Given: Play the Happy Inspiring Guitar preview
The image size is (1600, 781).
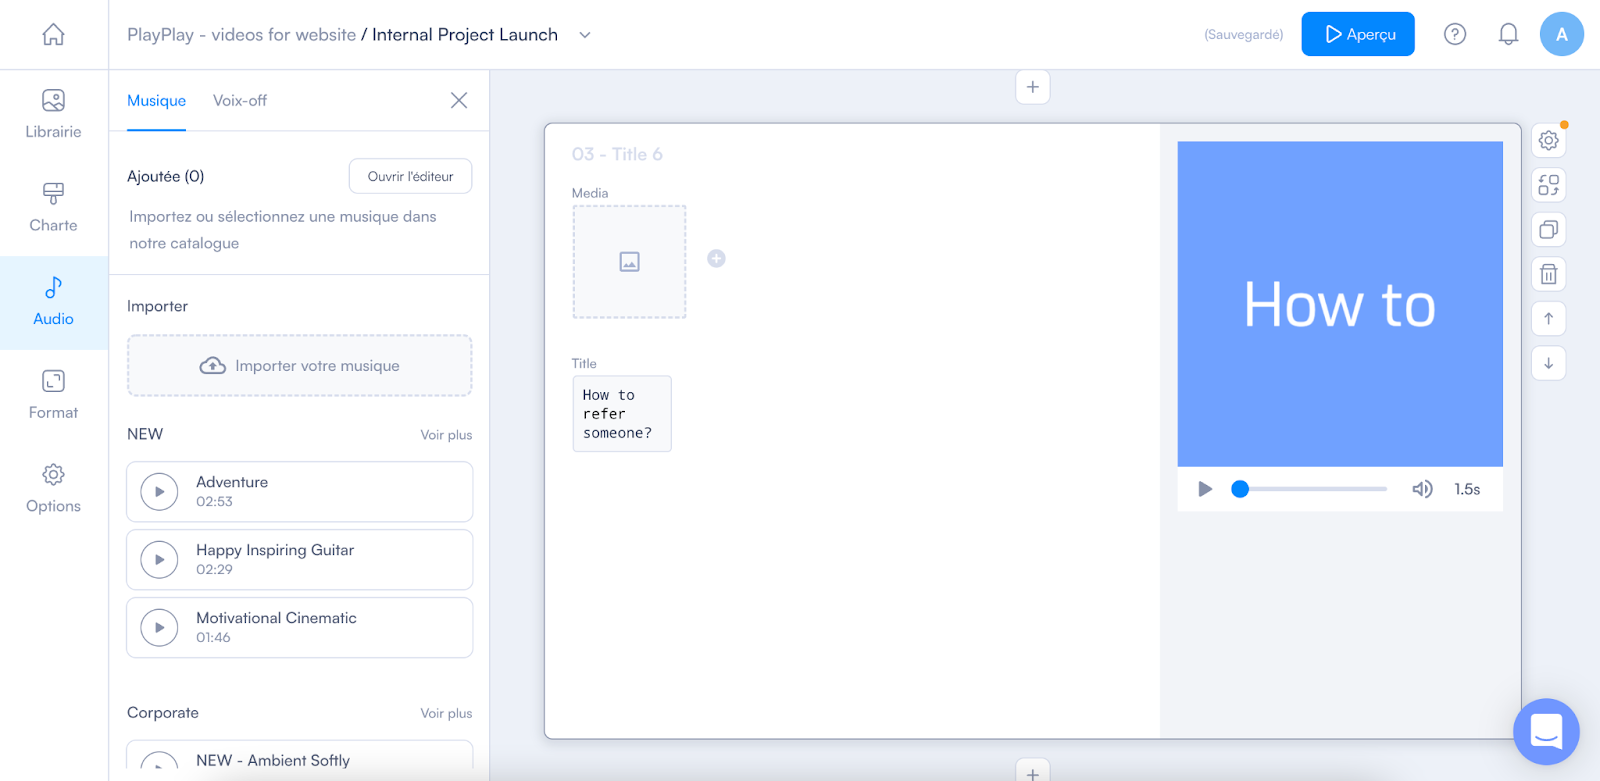Looking at the screenshot, I should tap(159, 560).
